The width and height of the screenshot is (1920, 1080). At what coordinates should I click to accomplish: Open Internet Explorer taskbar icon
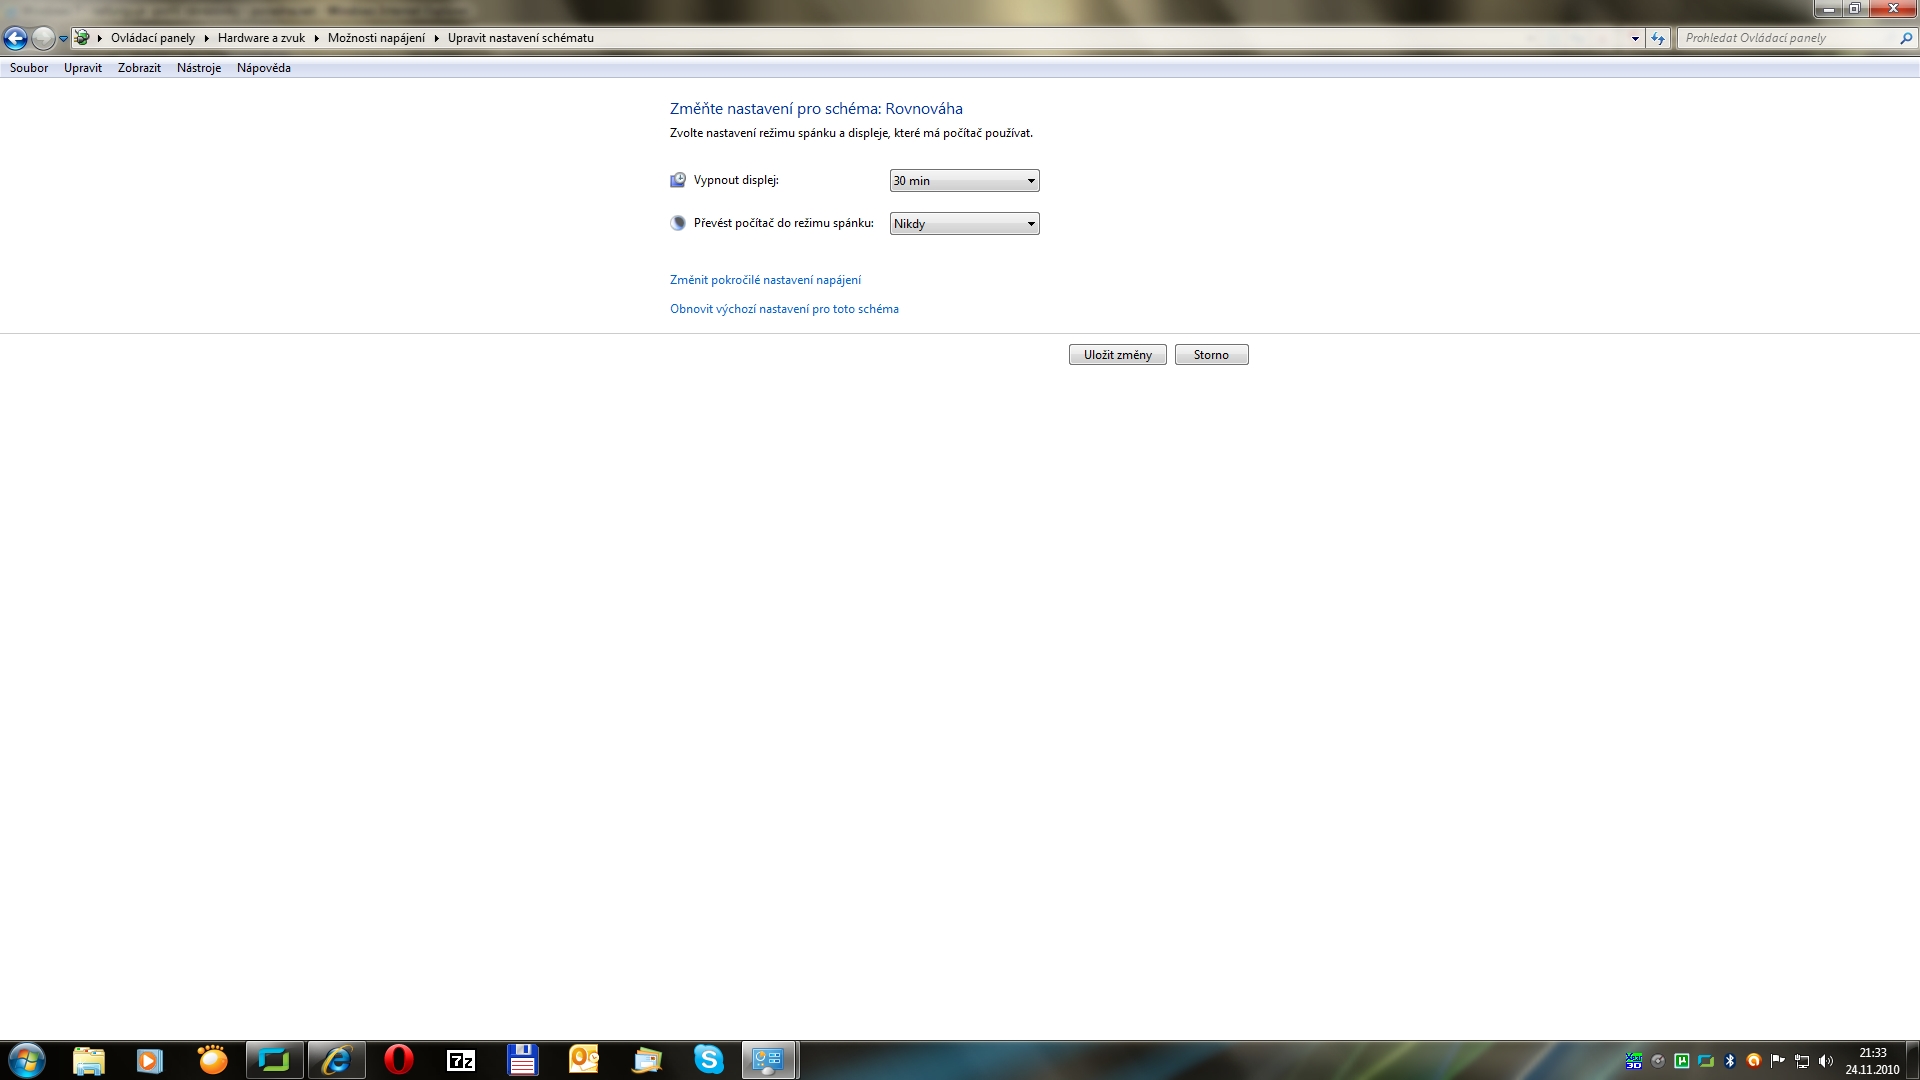[336, 1060]
